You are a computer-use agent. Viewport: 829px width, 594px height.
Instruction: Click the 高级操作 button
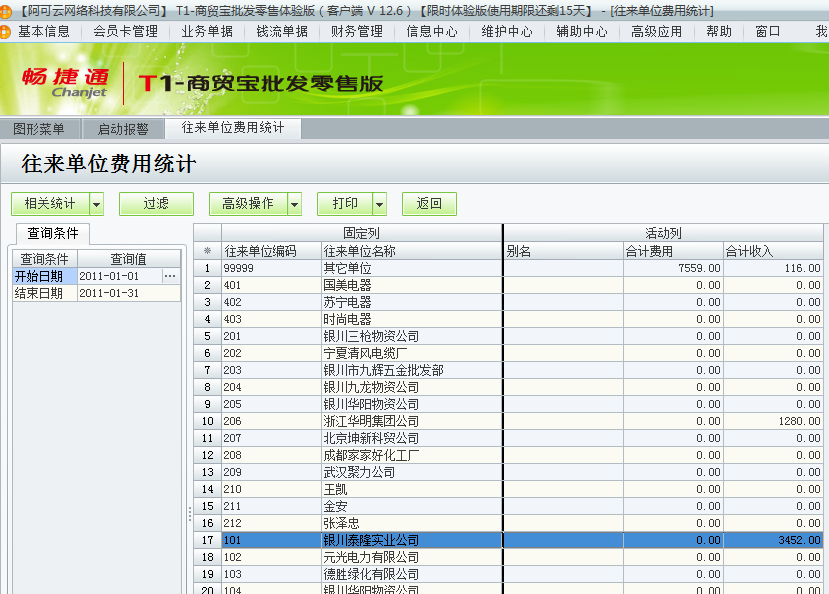point(248,204)
